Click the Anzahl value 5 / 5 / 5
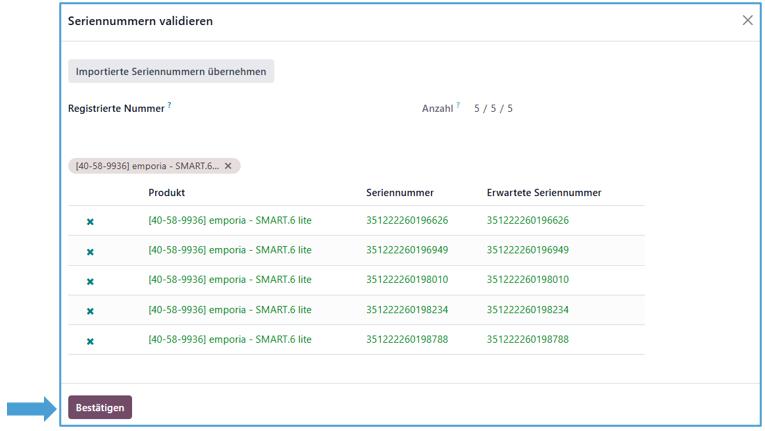The height and width of the screenshot is (431, 765). coord(493,108)
